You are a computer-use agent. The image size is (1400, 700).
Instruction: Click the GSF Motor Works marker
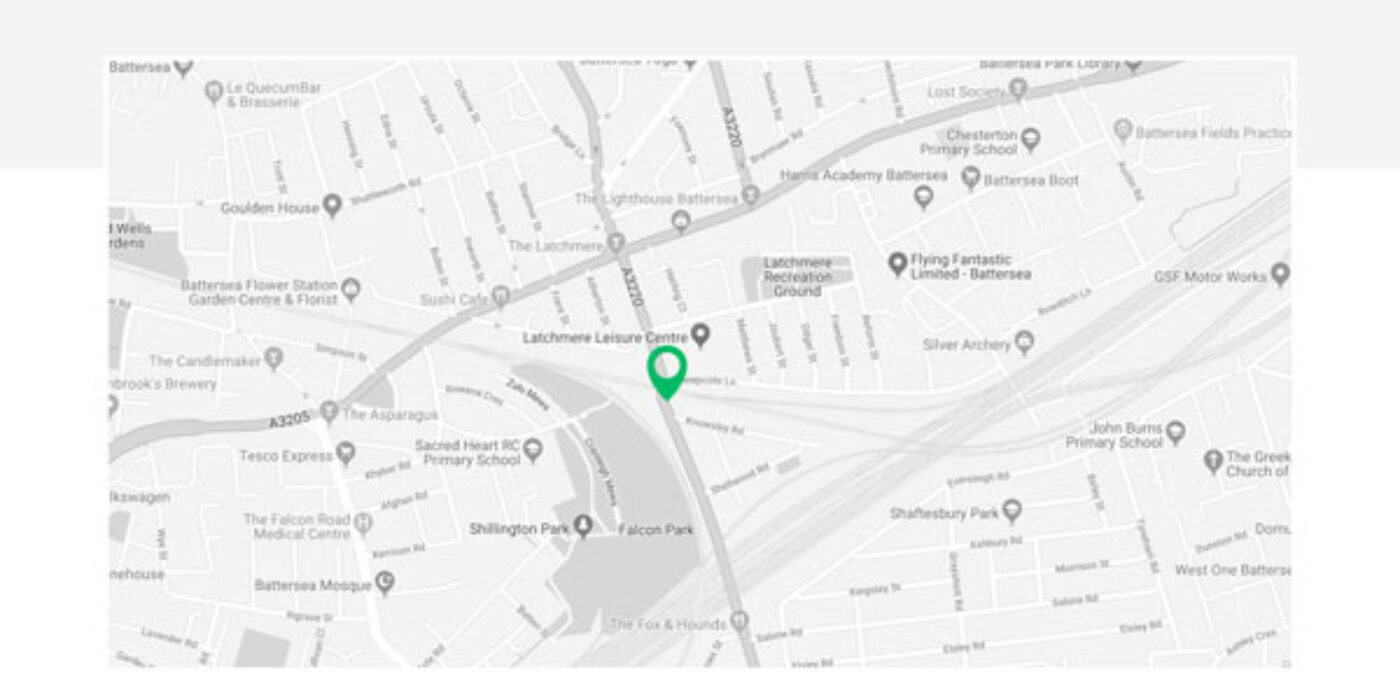[x=1280, y=275]
